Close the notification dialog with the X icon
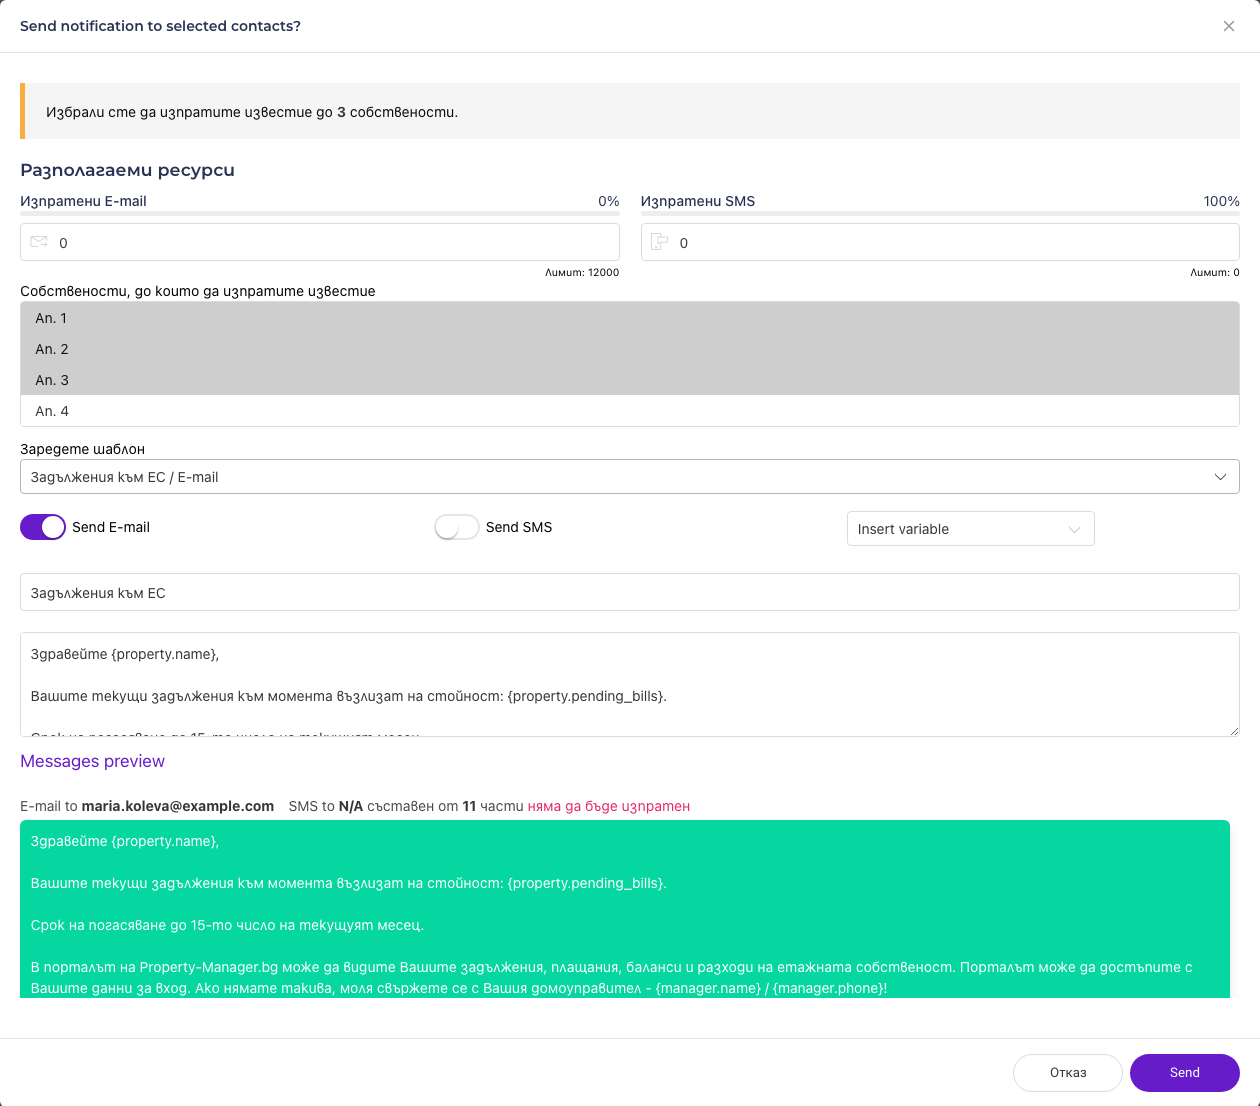Screen dimensions: 1260x1106 1229,26
